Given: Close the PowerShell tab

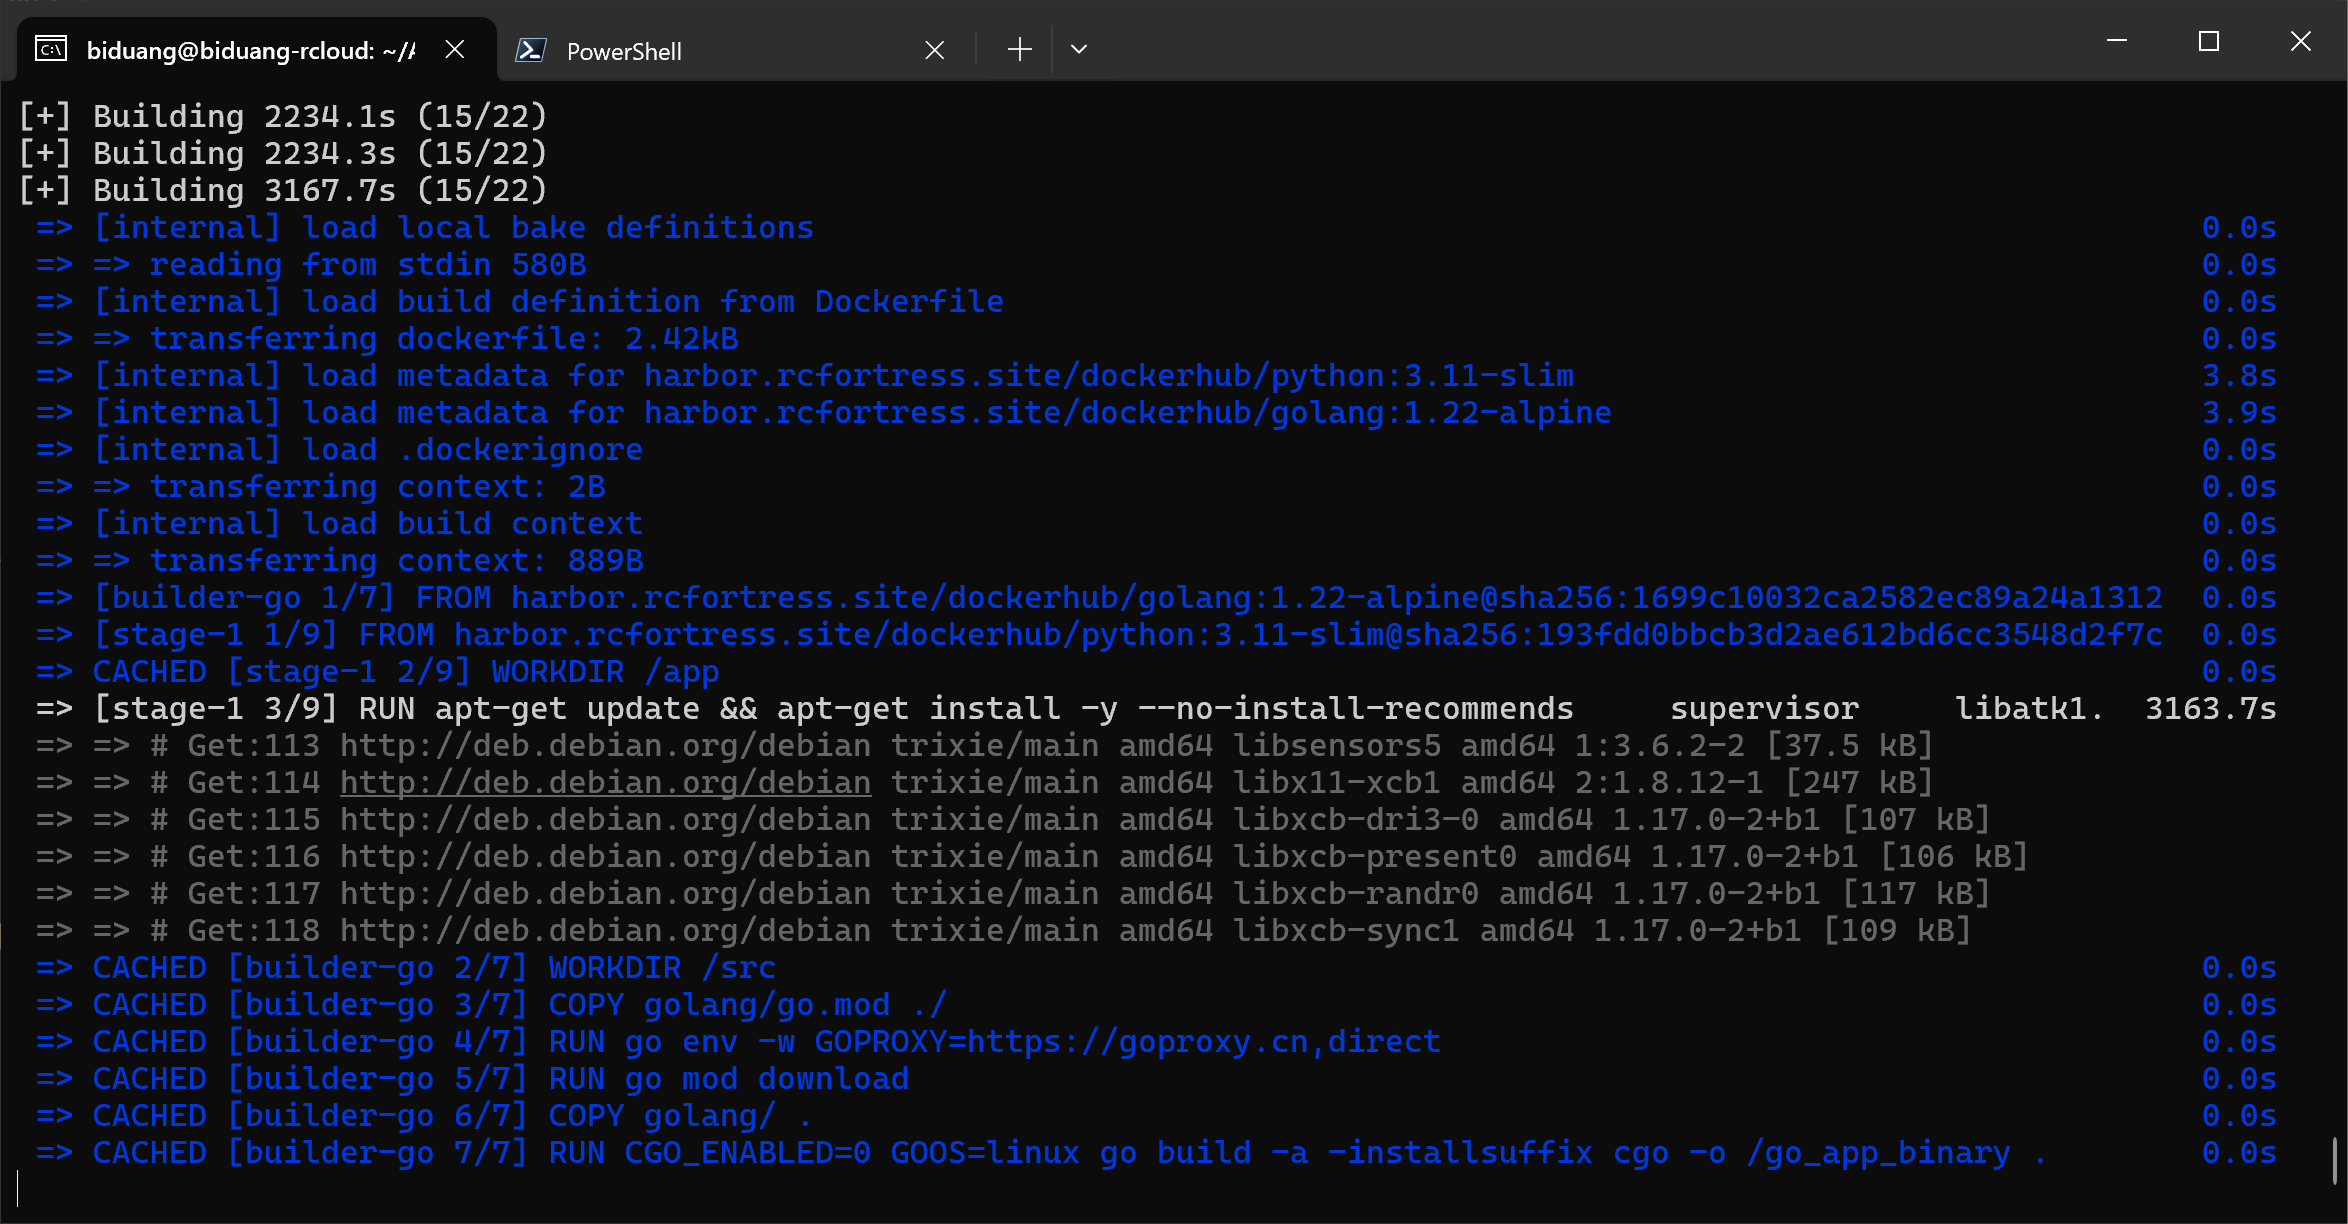Looking at the screenshot, I should pos(934,50).
